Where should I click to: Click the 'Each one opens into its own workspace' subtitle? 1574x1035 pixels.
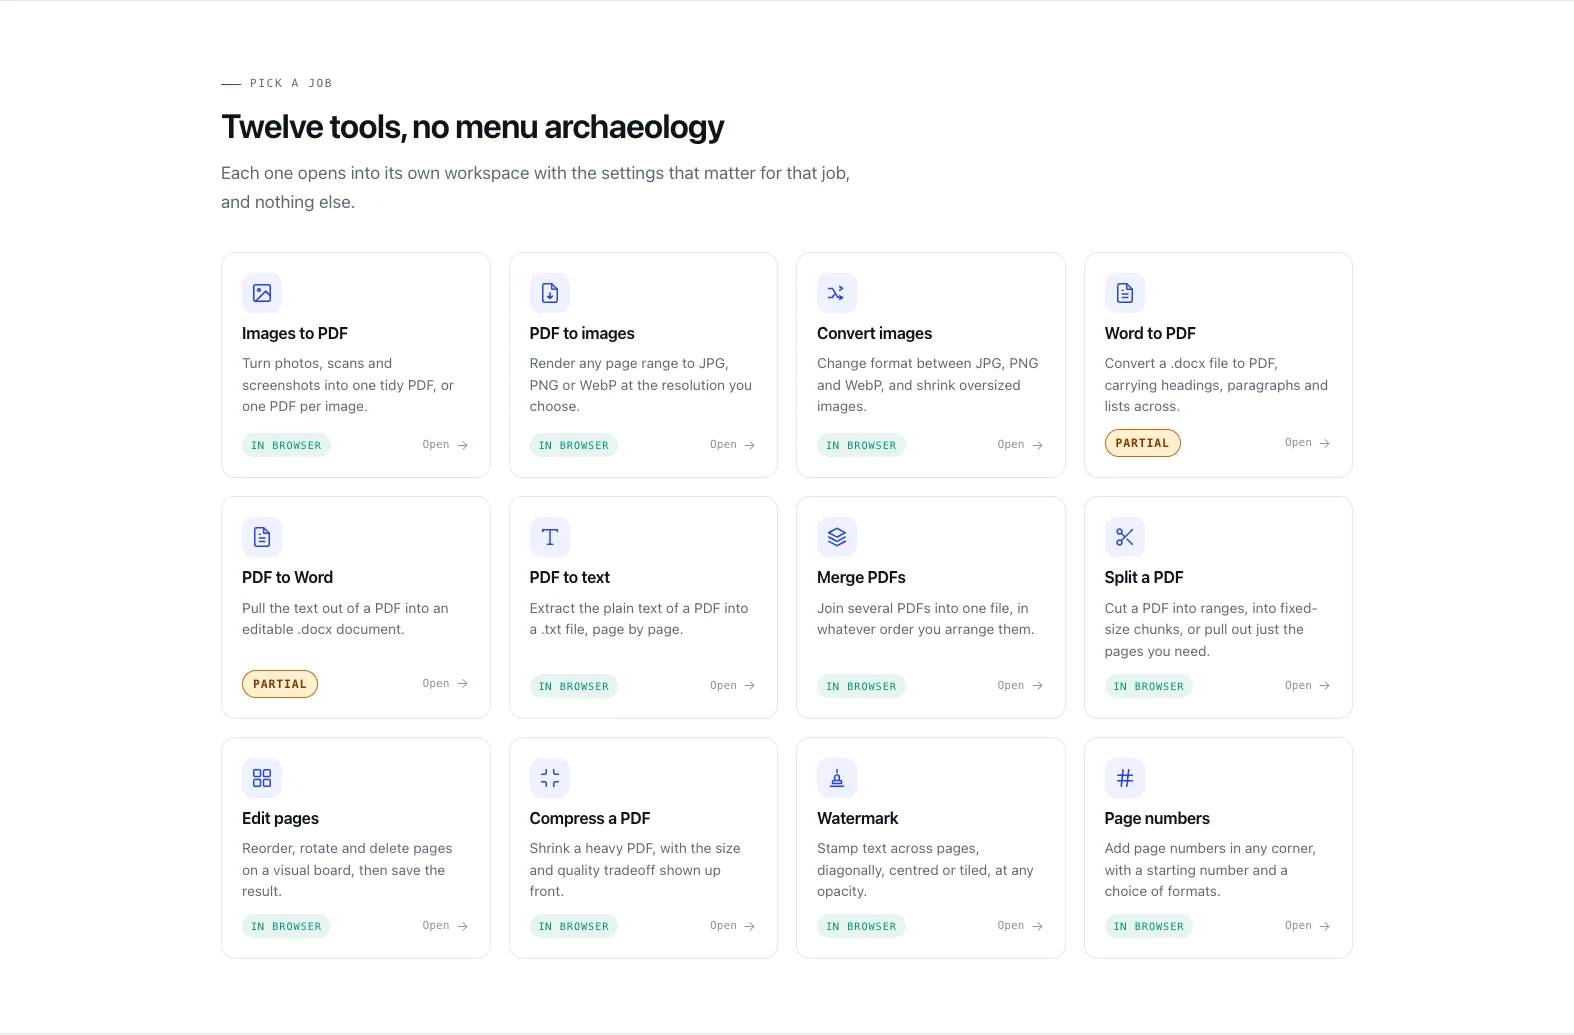click(x=536, y=187)
